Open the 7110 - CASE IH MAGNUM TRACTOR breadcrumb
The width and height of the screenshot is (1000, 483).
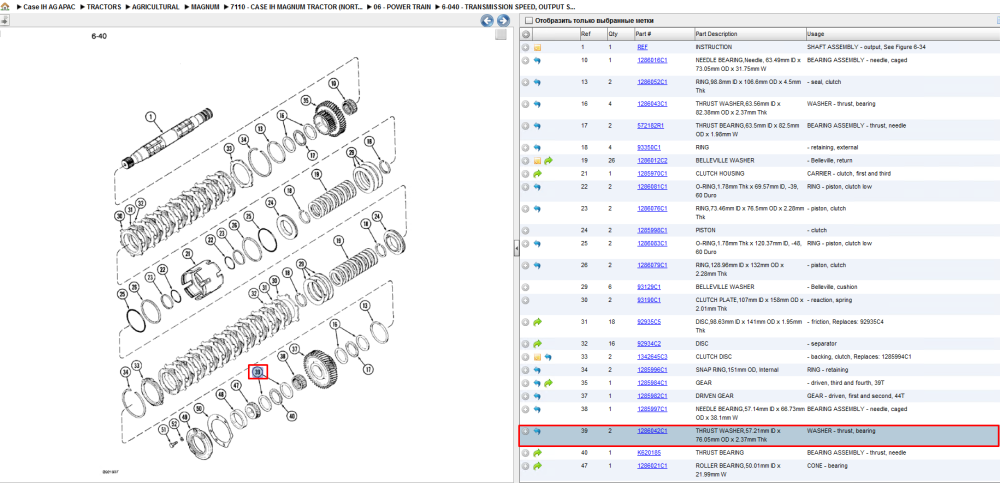tap(299, 6)
